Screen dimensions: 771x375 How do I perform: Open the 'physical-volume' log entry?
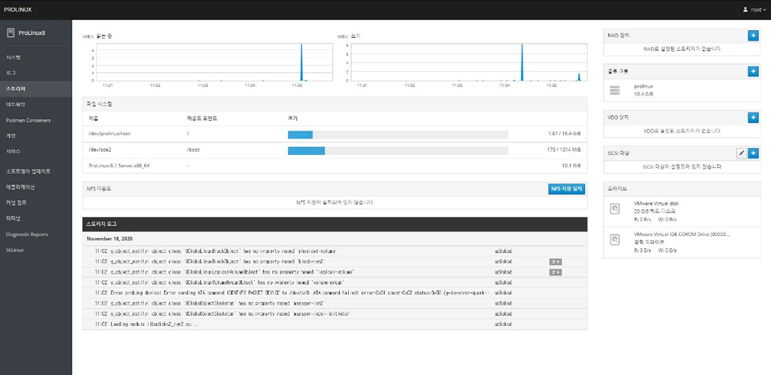pyautogui.click(x=335, y=251)
